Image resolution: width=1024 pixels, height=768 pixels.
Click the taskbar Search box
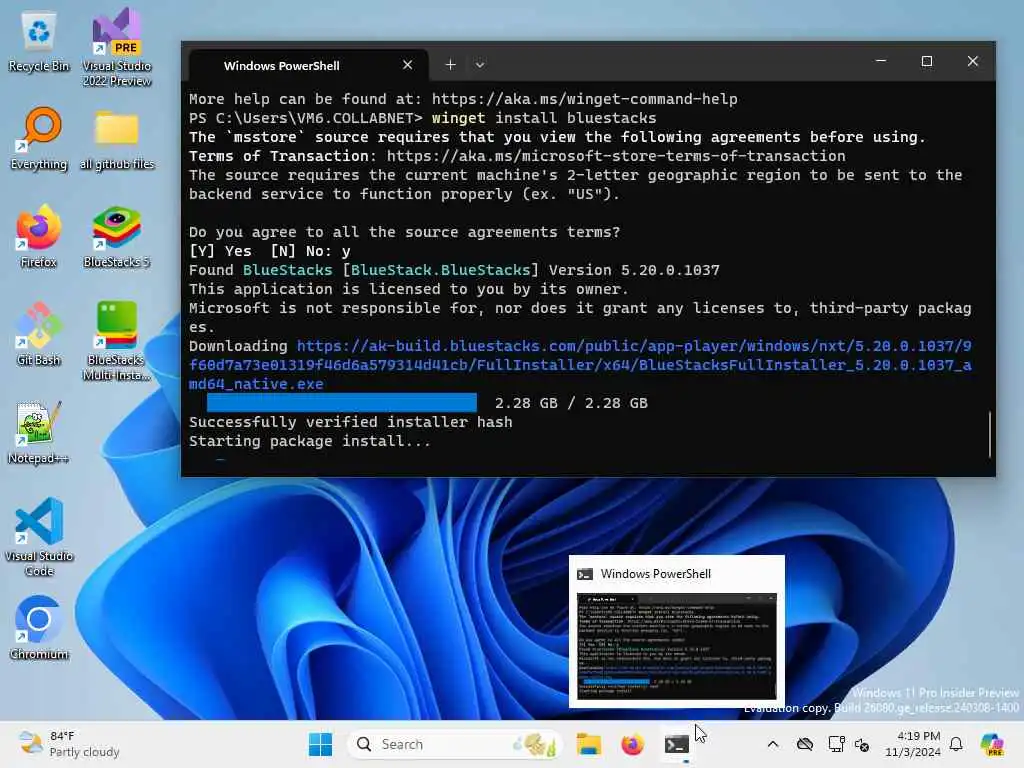click(455, 744)
